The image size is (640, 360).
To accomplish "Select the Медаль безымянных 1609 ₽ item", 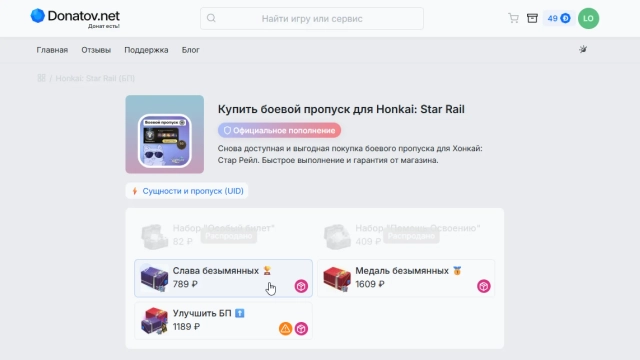I will pos(406,278).
